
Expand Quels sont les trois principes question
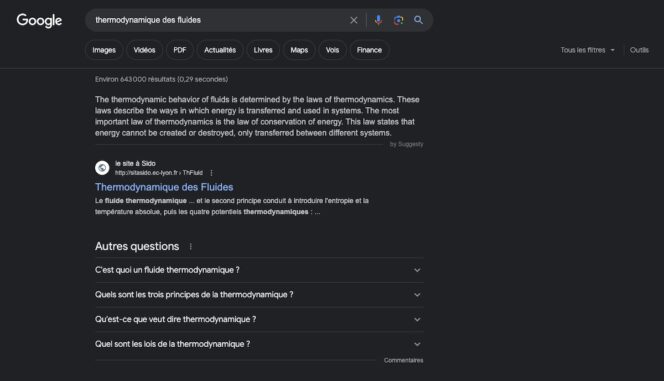click(259, 295)
